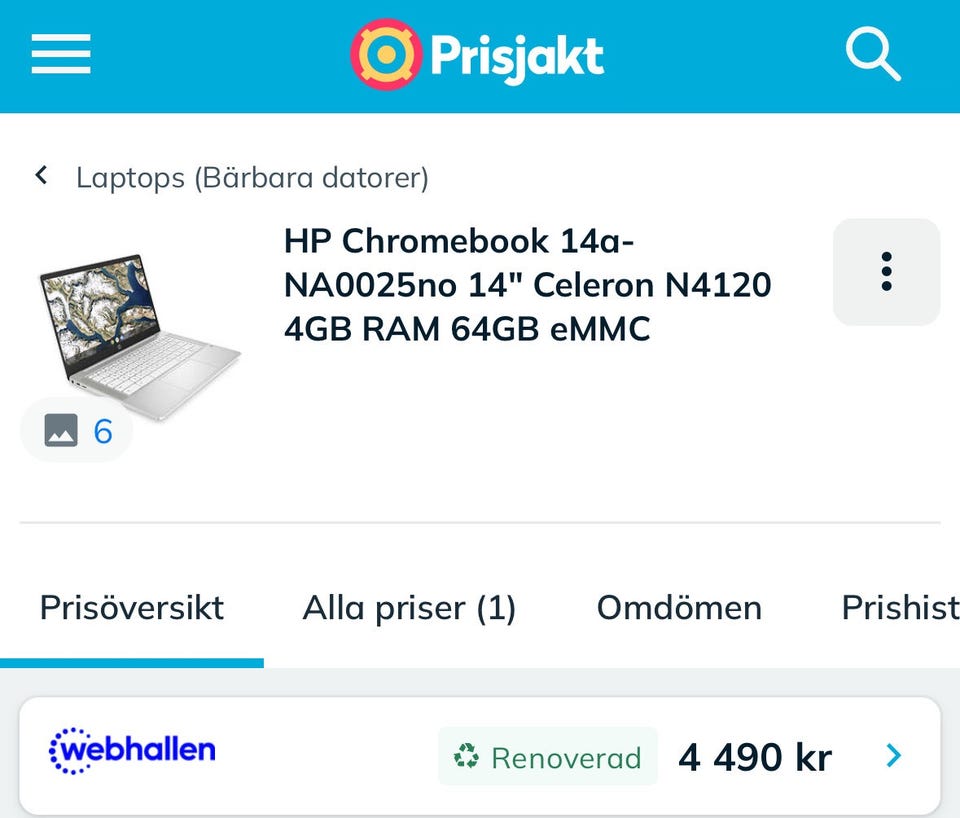Image resolution: width=960 pixels, height=818 pixels.
Task: Click the Prisjakt wordmark text
Action: 517,56
